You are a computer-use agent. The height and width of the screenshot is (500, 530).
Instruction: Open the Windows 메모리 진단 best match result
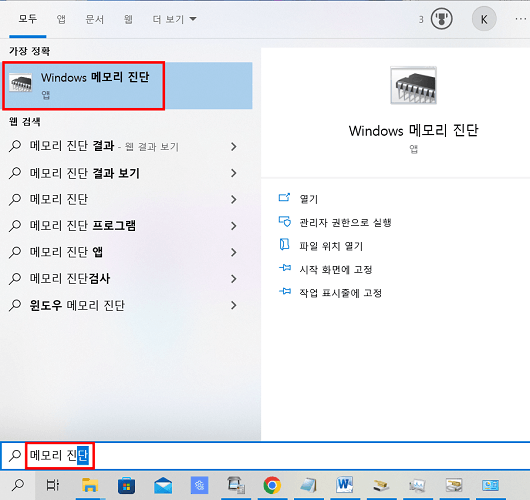click(127, 86)
